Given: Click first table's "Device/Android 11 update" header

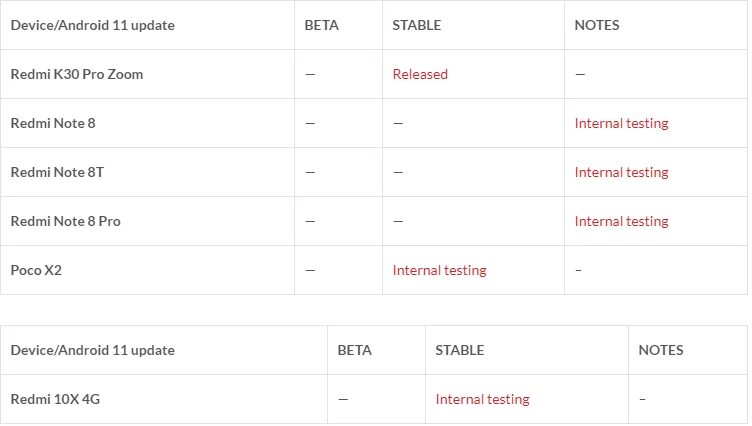Looking at the screenshot, I should coord(92,25).
